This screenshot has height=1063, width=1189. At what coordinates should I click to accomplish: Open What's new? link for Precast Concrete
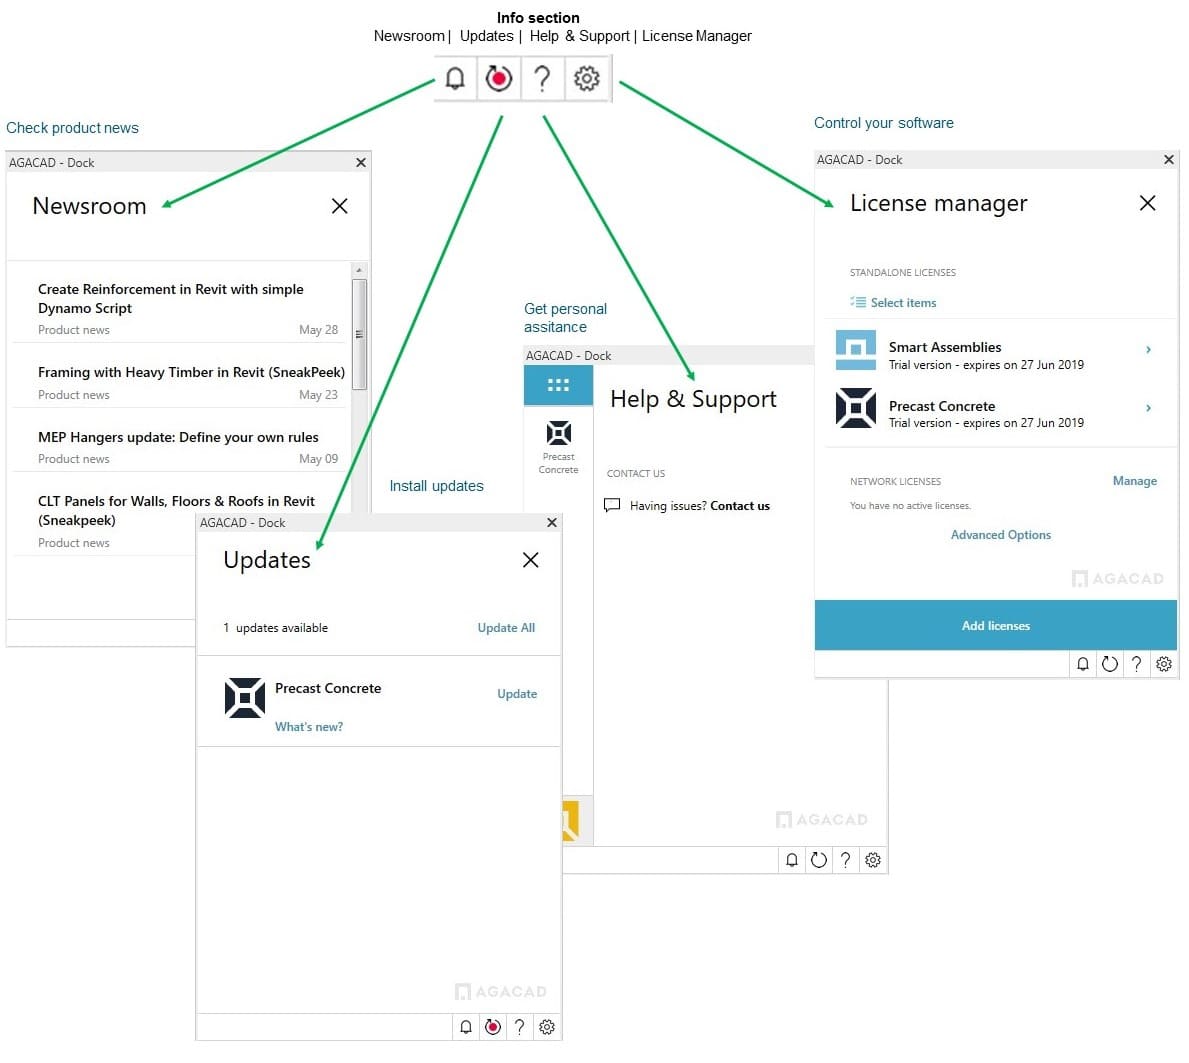pos(309,726)
